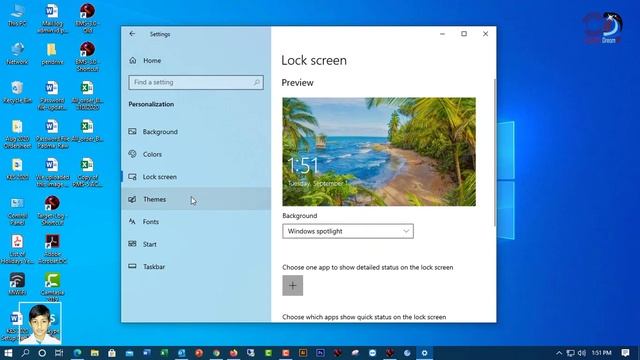Open Firefox from the taskbar

pyautogui.click(x=233, y=353)
